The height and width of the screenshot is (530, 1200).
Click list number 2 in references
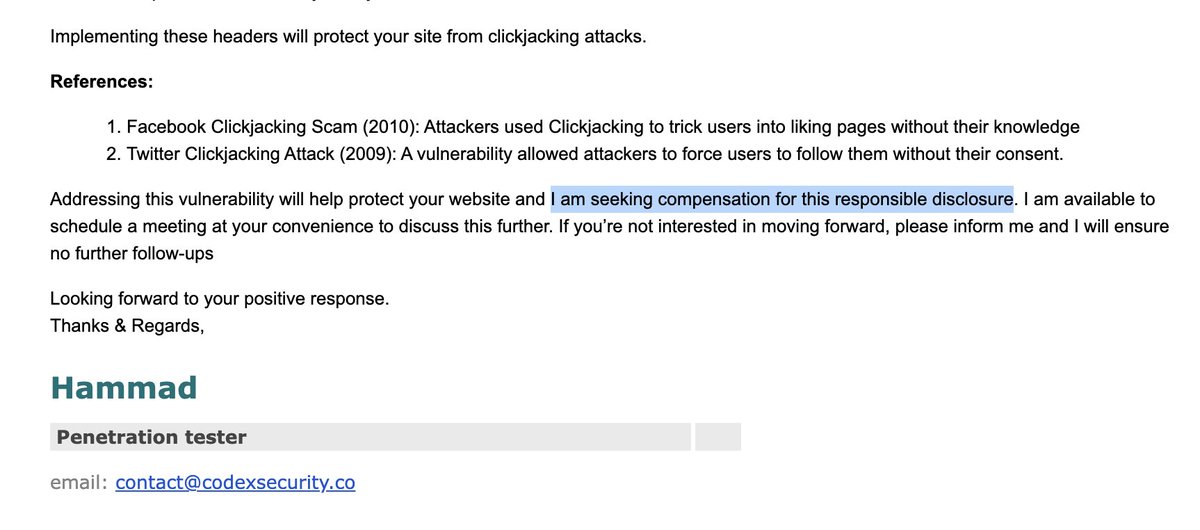113,154
